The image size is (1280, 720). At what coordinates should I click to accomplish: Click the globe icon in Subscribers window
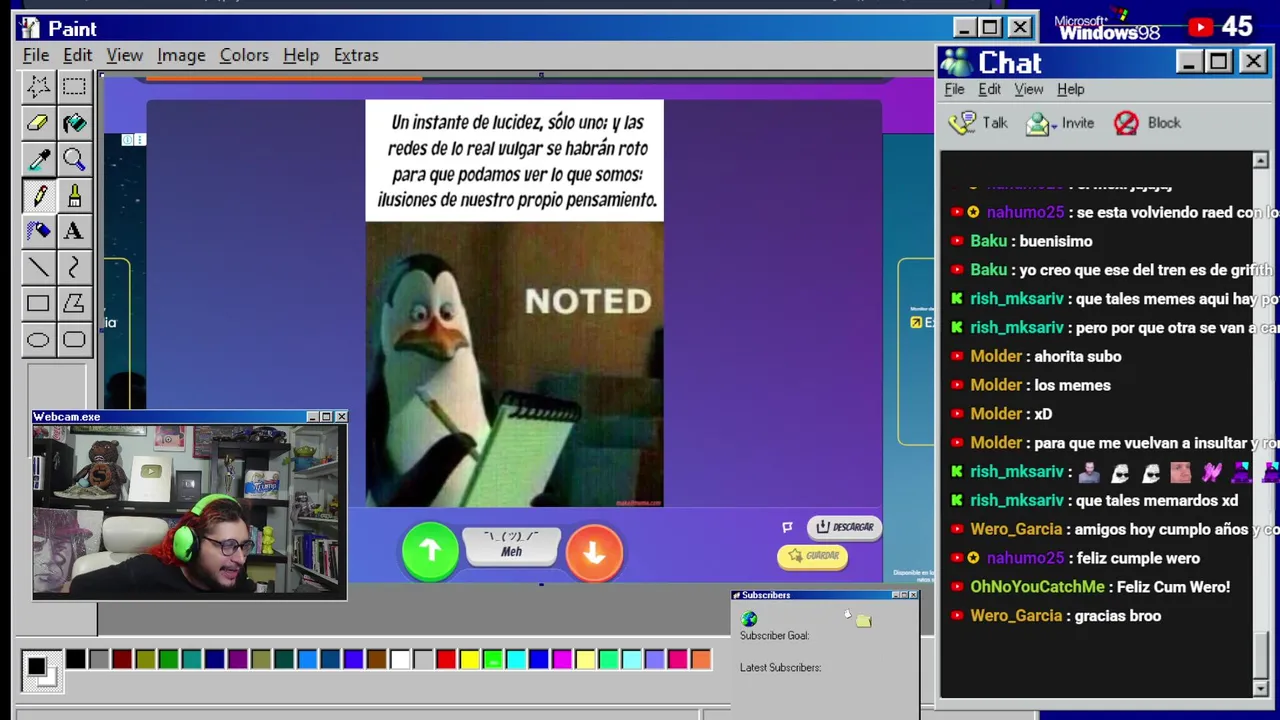click(x=749, y=620)
